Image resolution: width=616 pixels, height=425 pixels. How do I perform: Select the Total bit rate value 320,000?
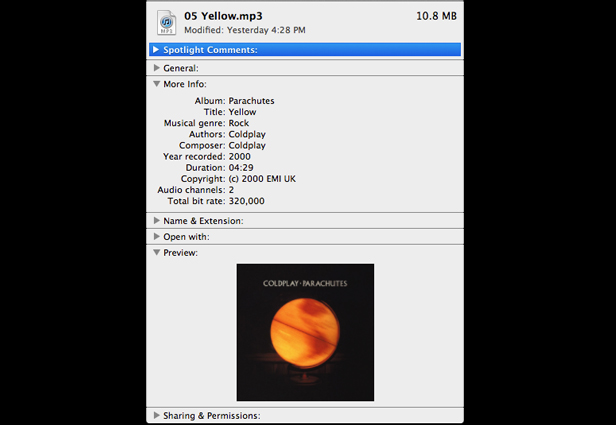click(247, 201)
